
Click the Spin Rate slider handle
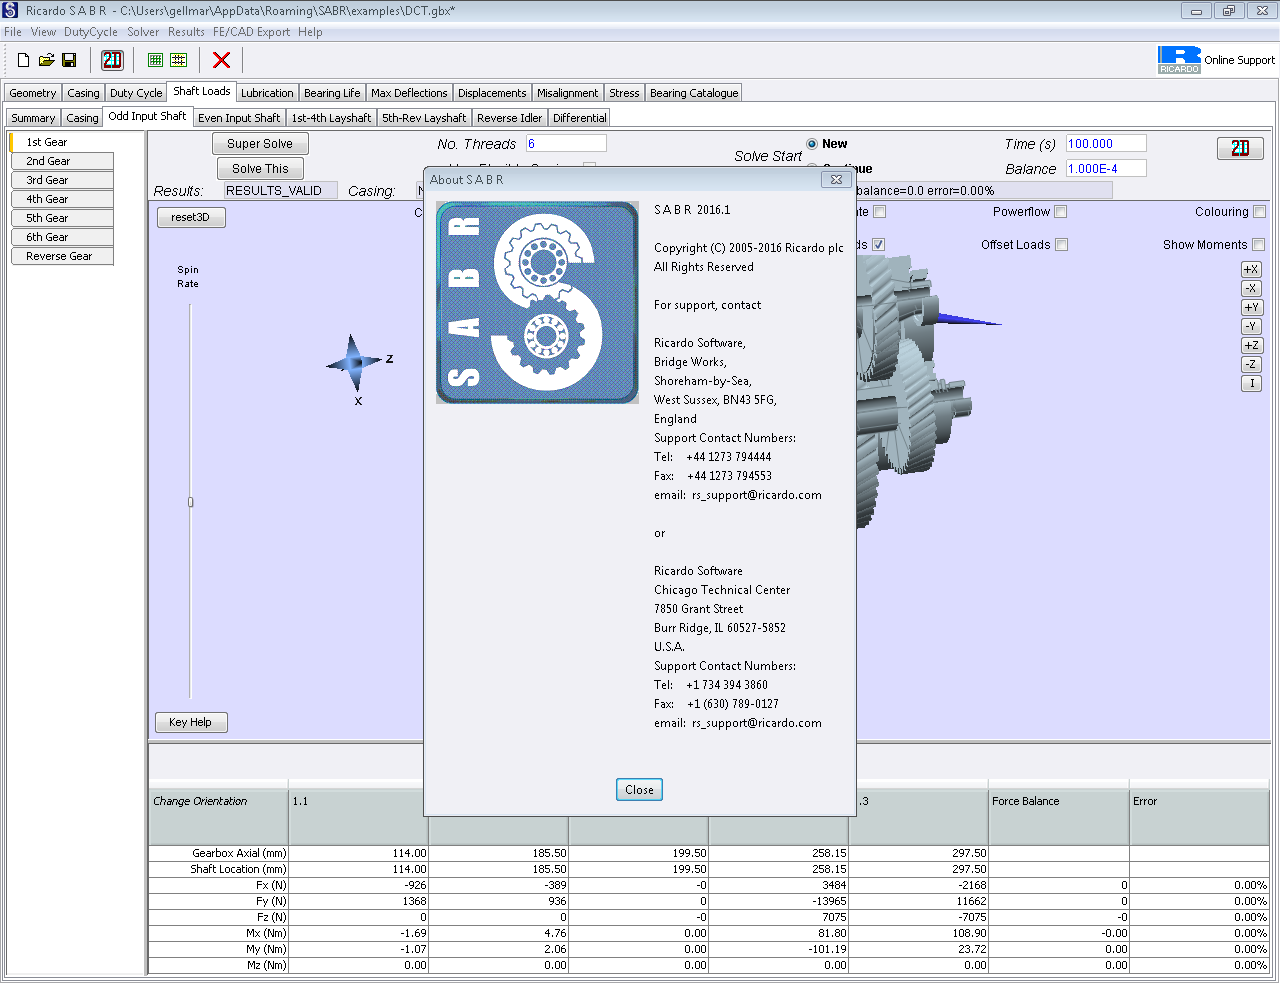click(190, 502)
